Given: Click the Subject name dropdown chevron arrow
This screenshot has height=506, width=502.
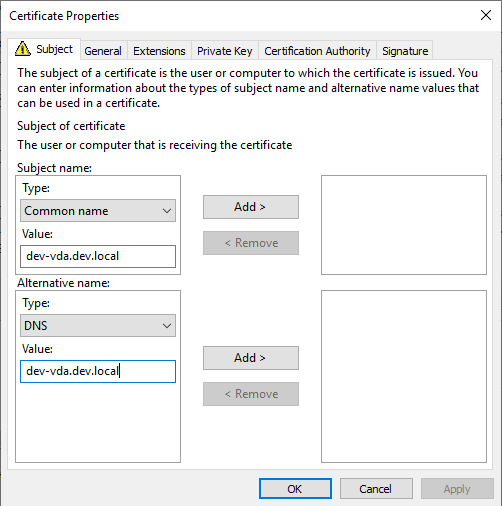Looking at the screenshot, I should point(167,211).
